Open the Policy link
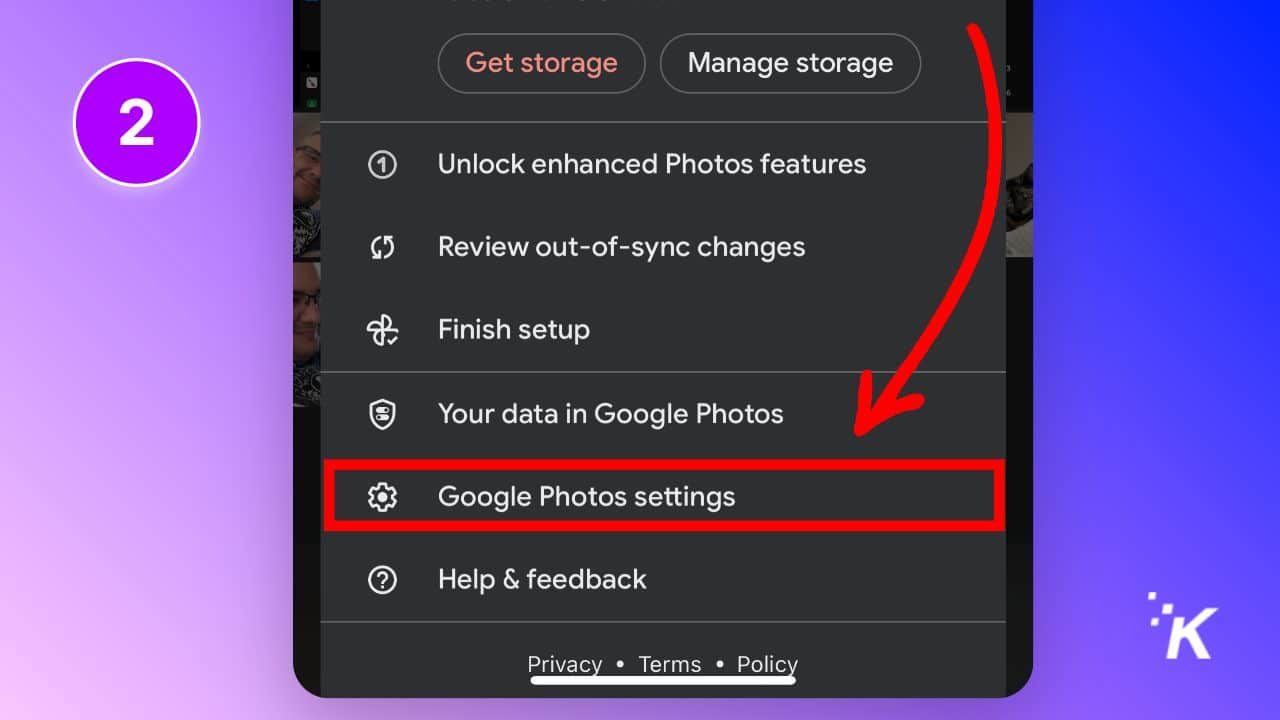Screen dimensions: 1280x720 click(x=766, y=663)
